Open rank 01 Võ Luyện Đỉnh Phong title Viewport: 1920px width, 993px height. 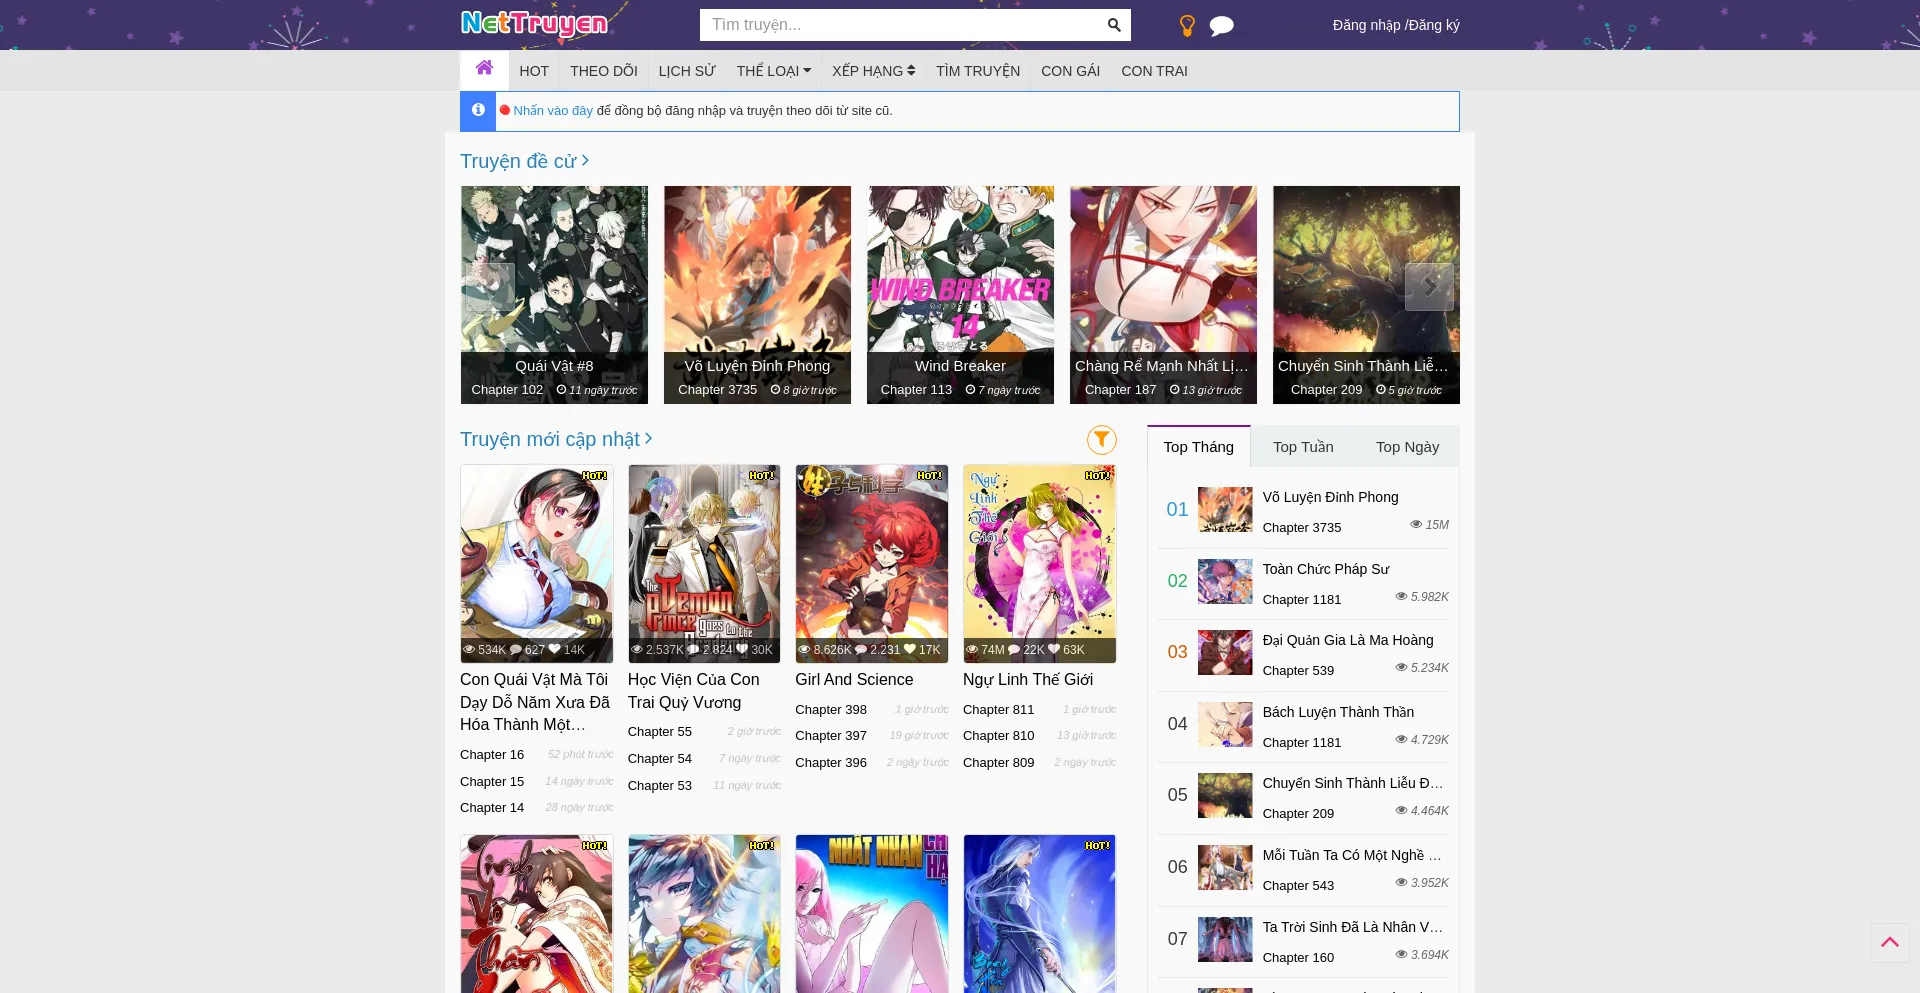click(1330, 497)
